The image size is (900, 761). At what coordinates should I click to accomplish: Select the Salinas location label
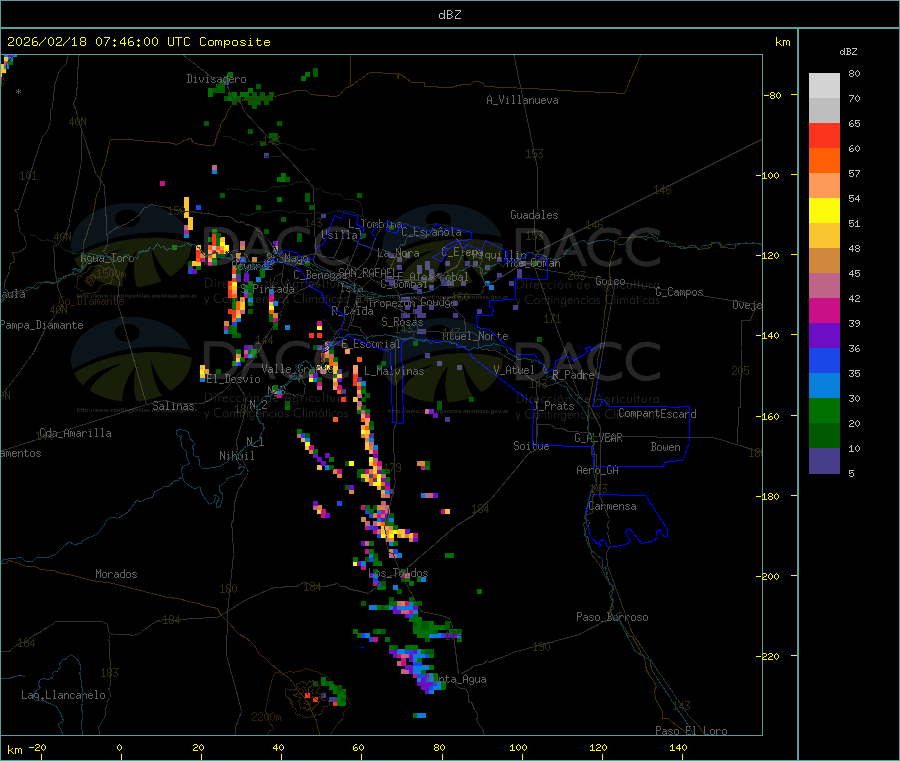[173, 406]
